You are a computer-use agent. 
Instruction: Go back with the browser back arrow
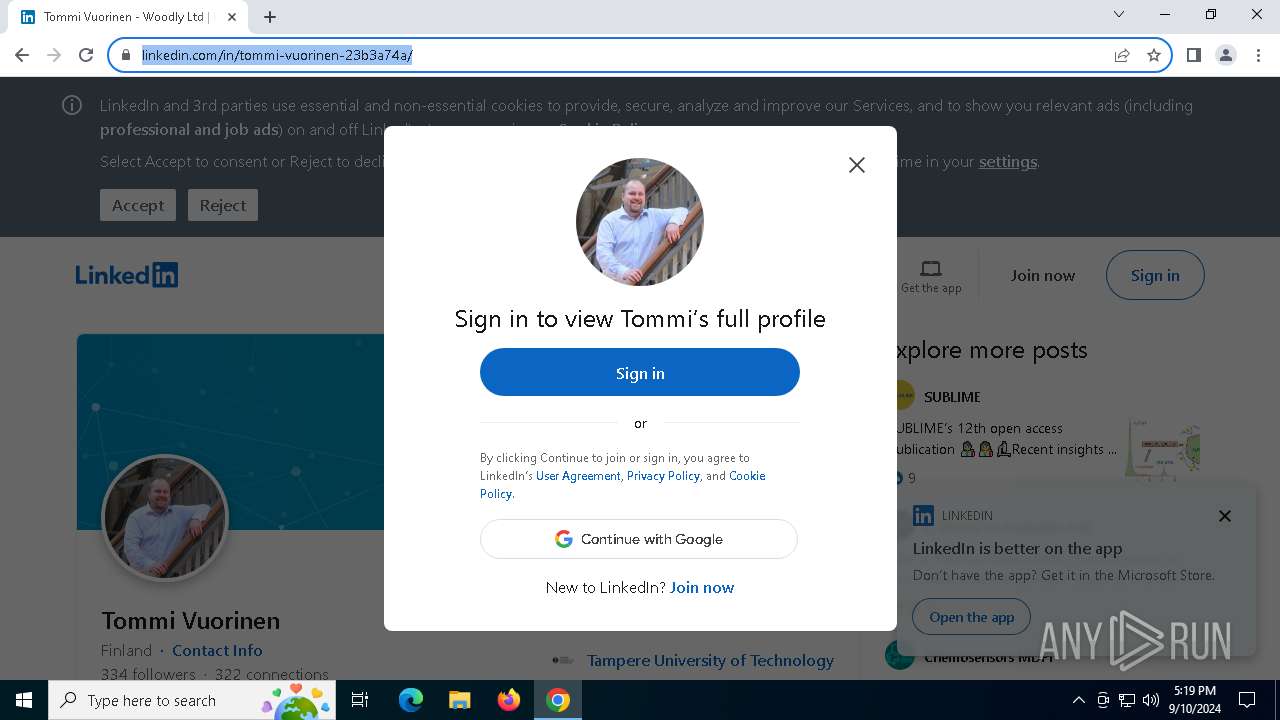[x=22, y=55]
